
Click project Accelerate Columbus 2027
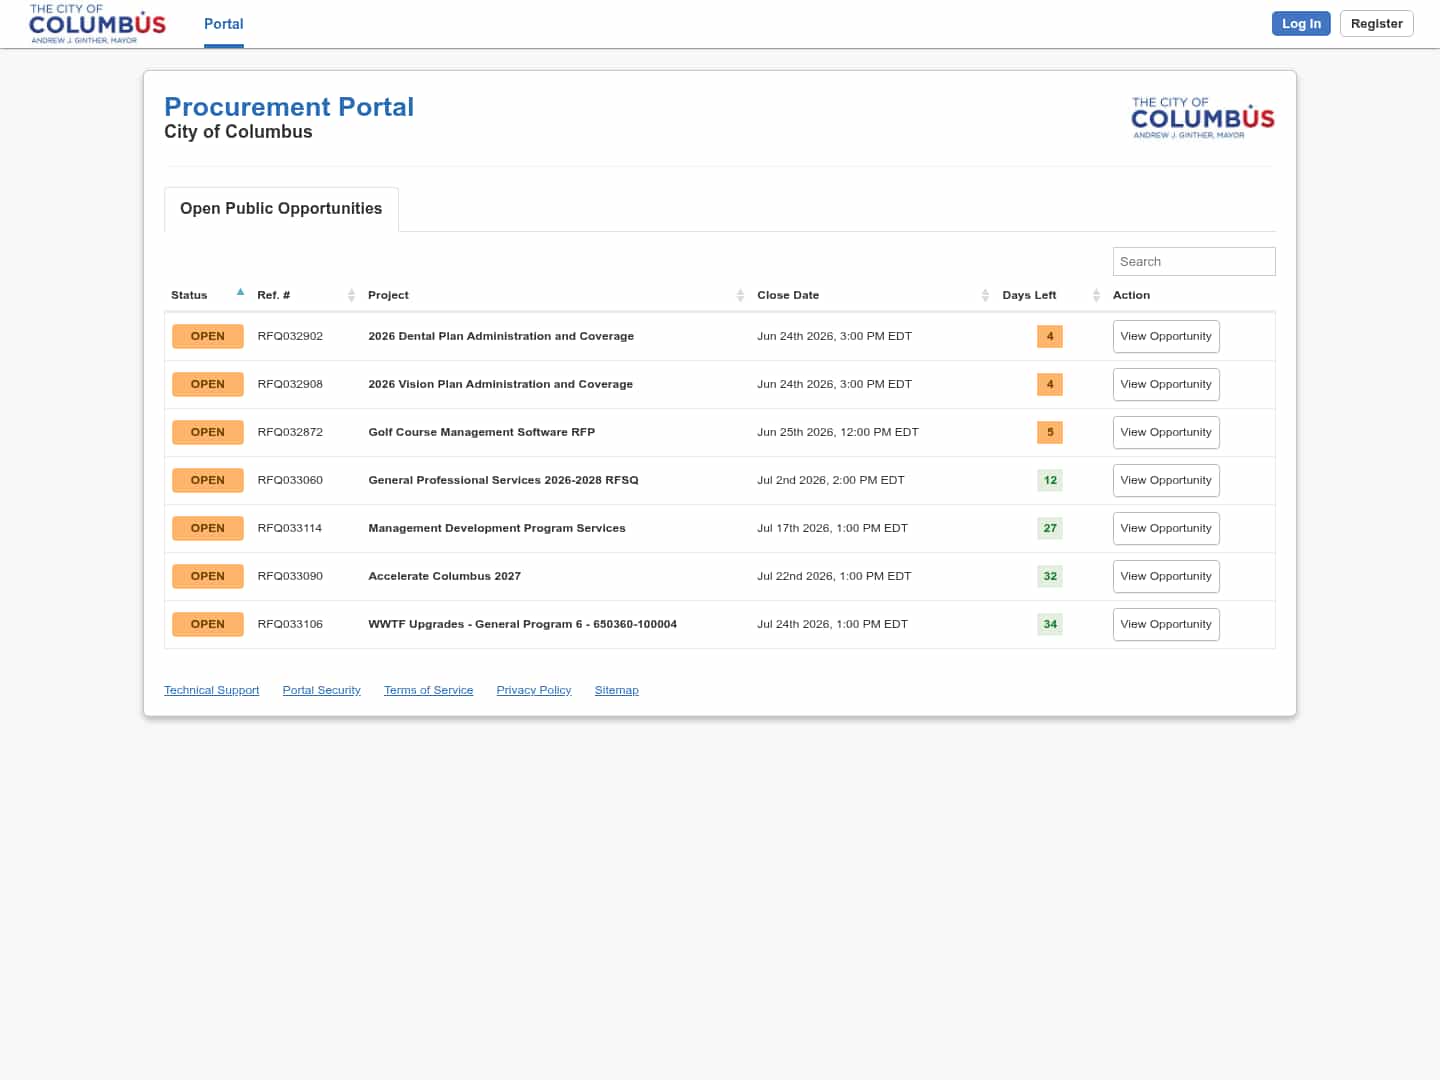pos(444,576)
